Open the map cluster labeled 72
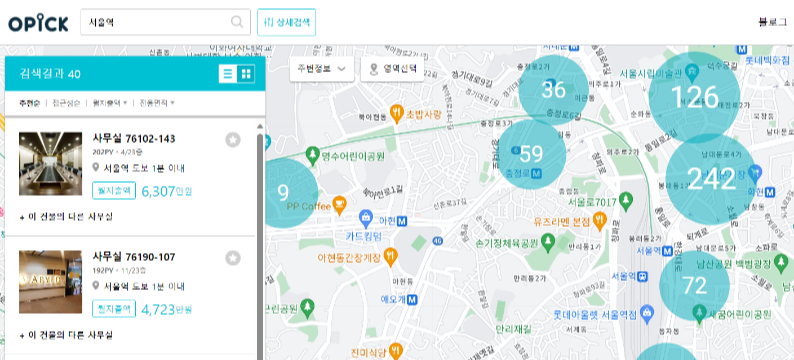 (x=694, y=286)
